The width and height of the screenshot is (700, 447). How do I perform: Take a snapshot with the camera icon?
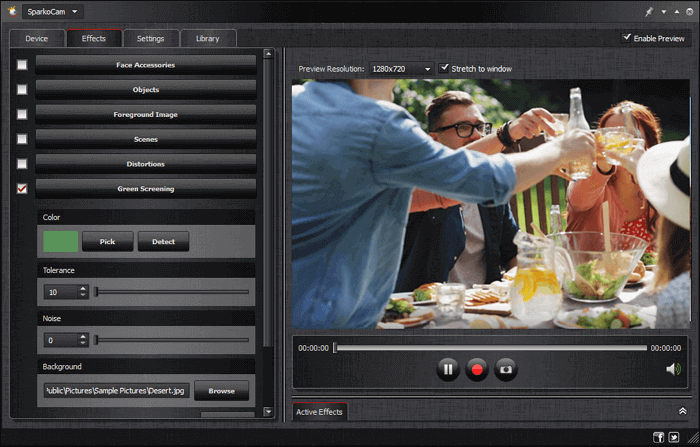[506, 369]
